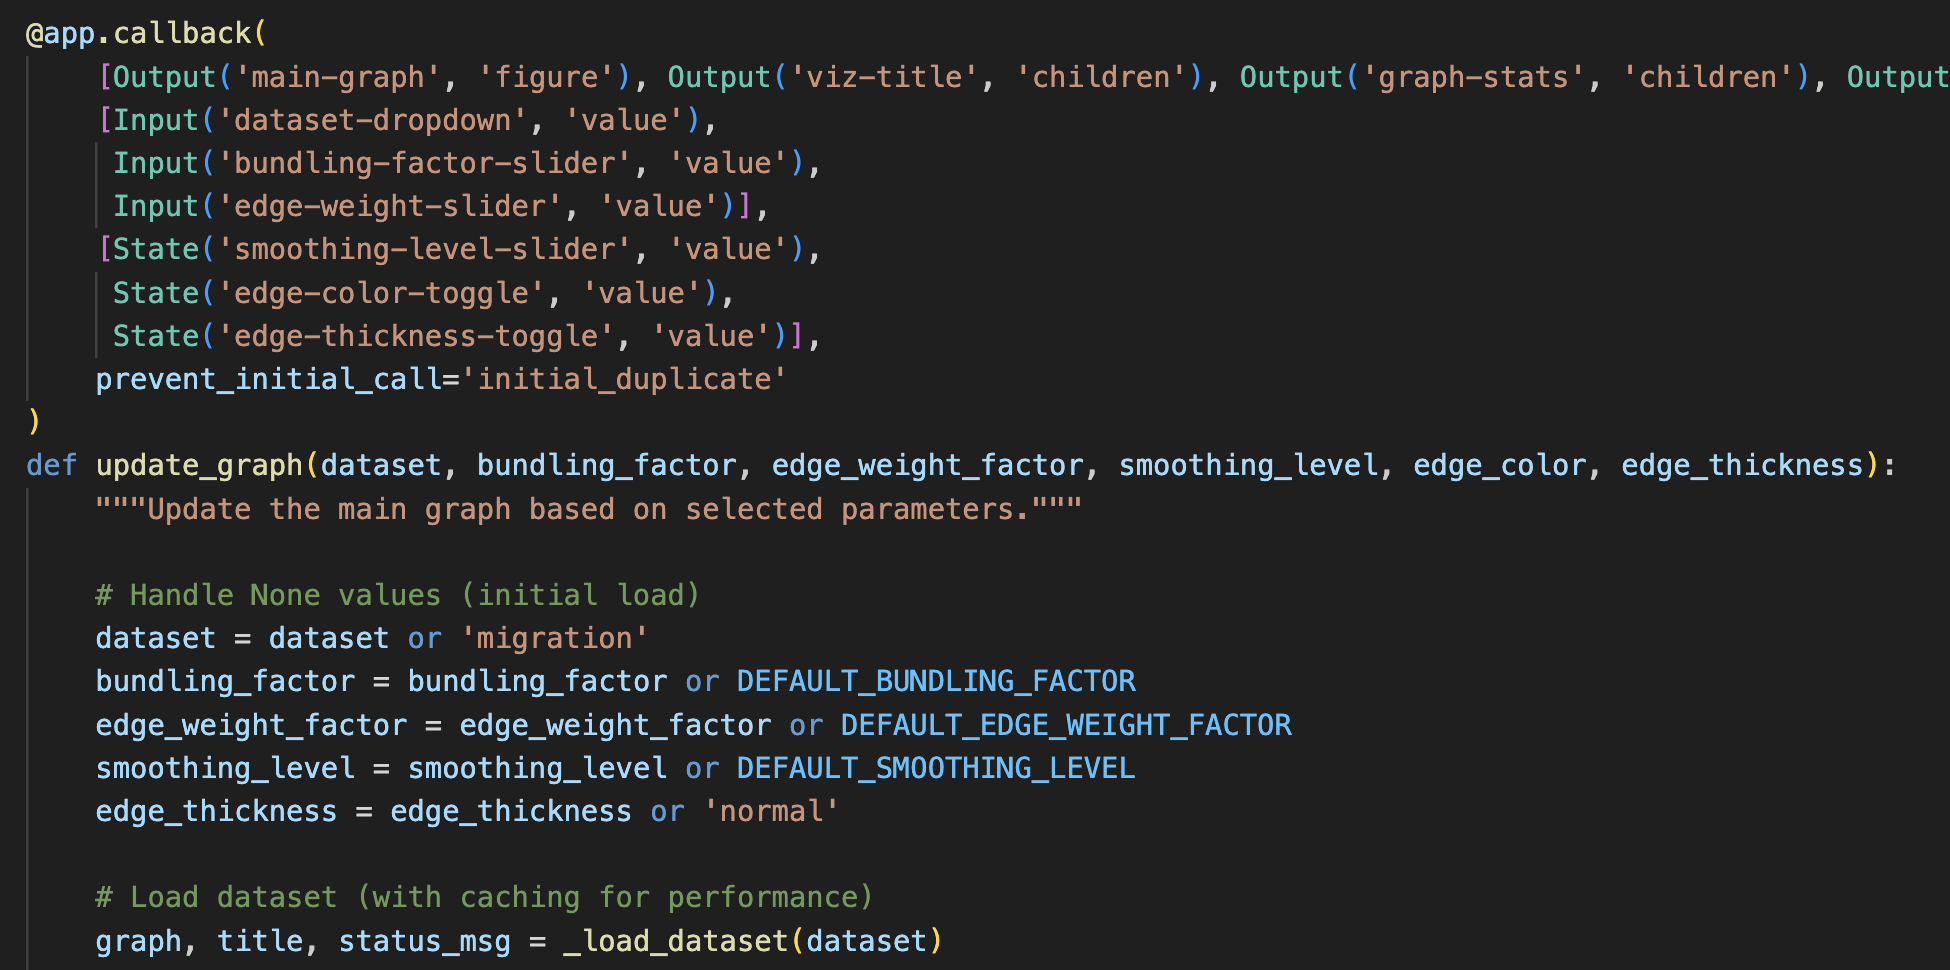Image resolution: width=1950 pixels, height=970 pixels.
Task: Click the docstring under update_graph
Action: (x=588, y=509)
